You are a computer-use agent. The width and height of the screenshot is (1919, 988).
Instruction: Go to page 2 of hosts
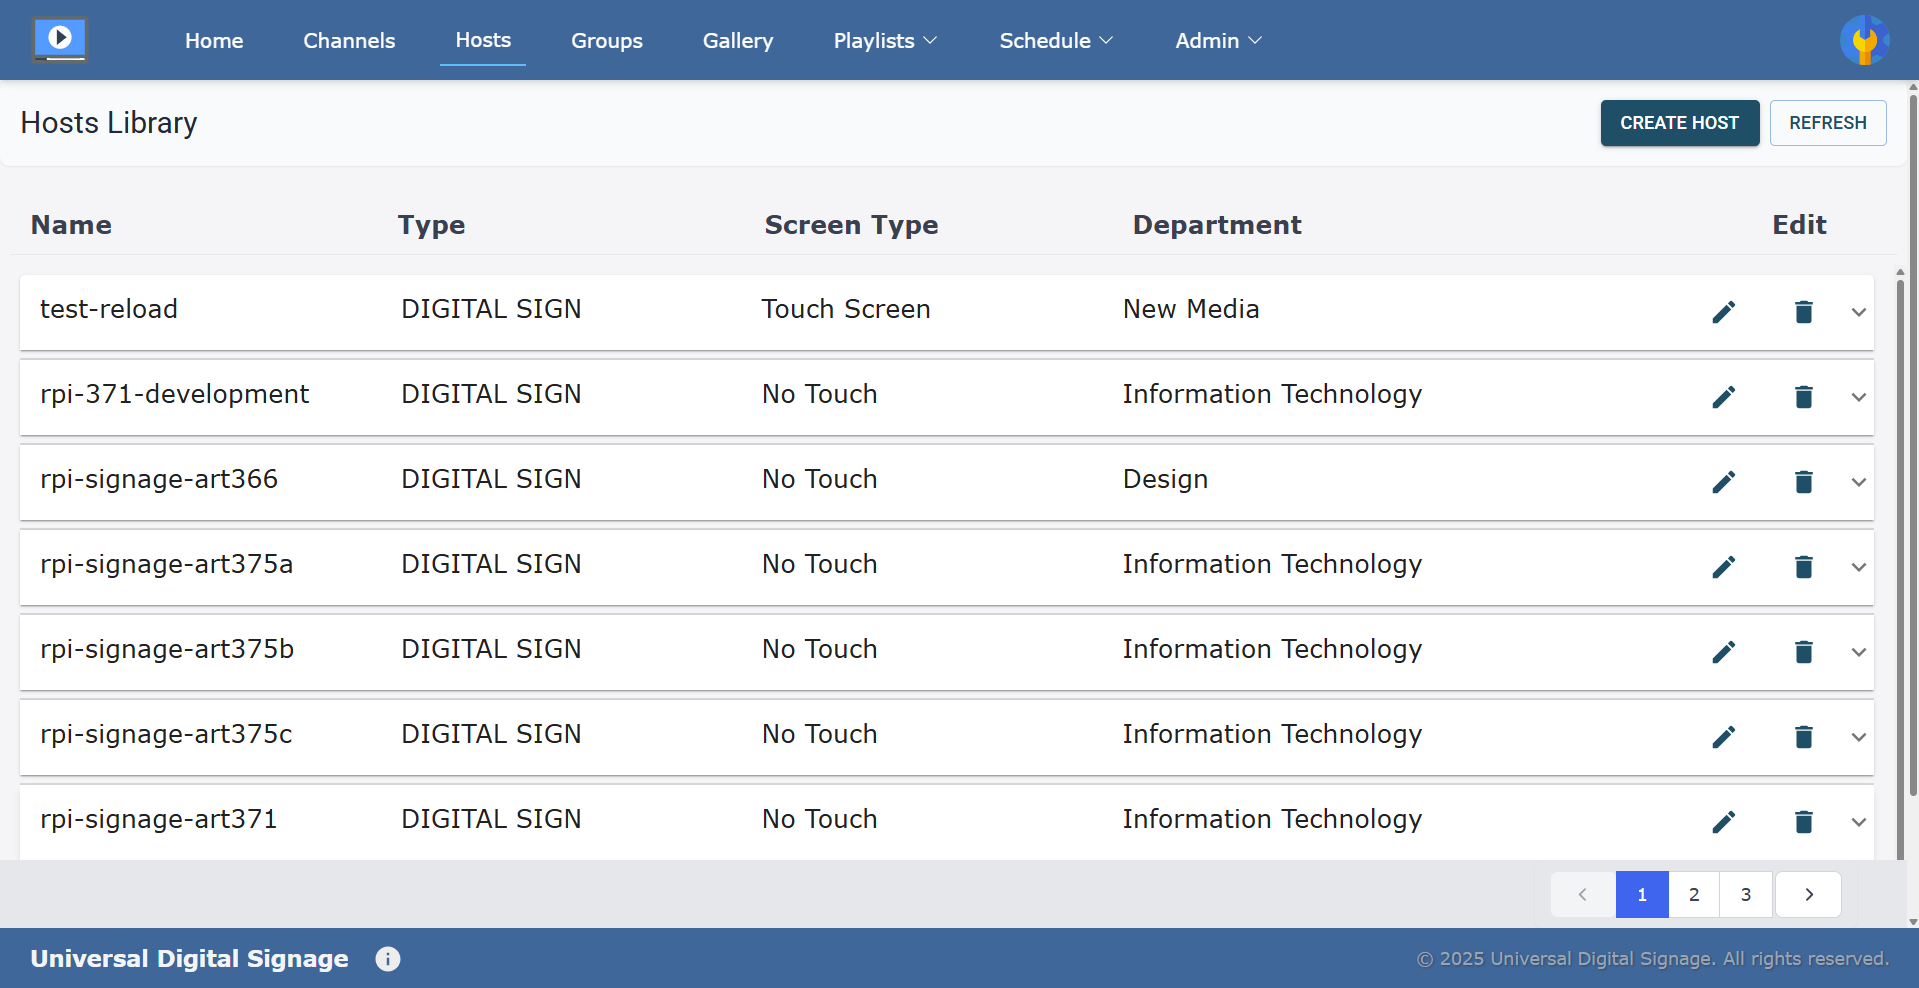click(1693, 895)
